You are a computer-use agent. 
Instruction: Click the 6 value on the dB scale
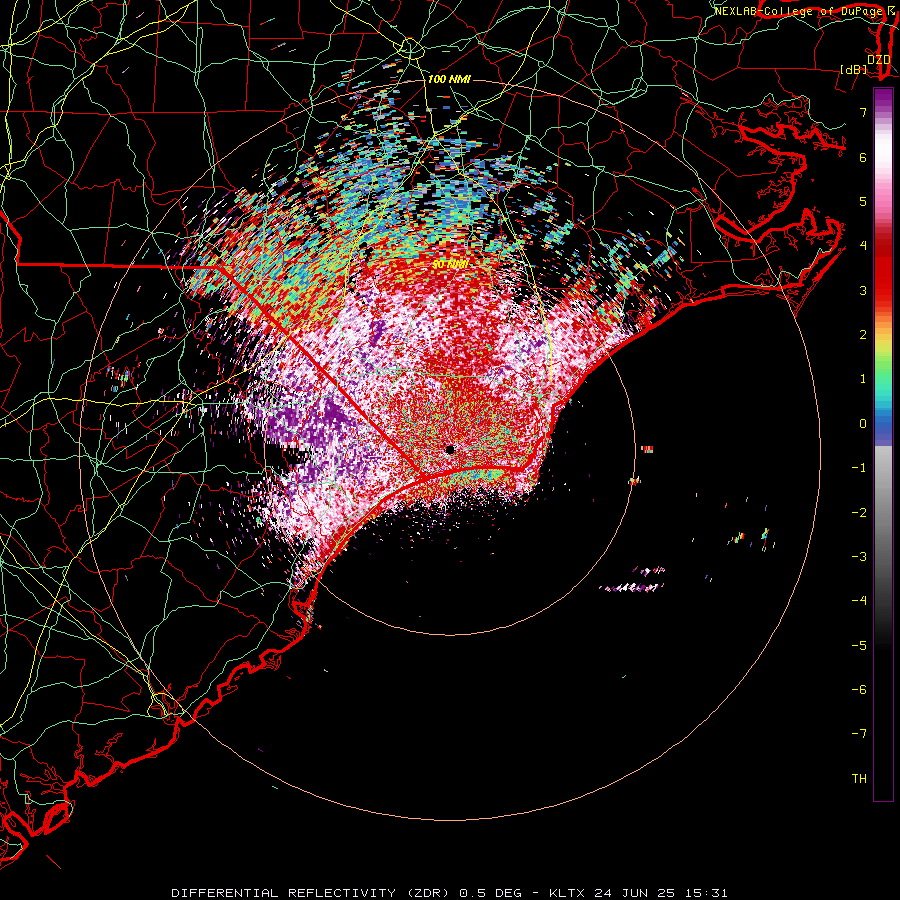pyautogui.click(x=863, y=157)
